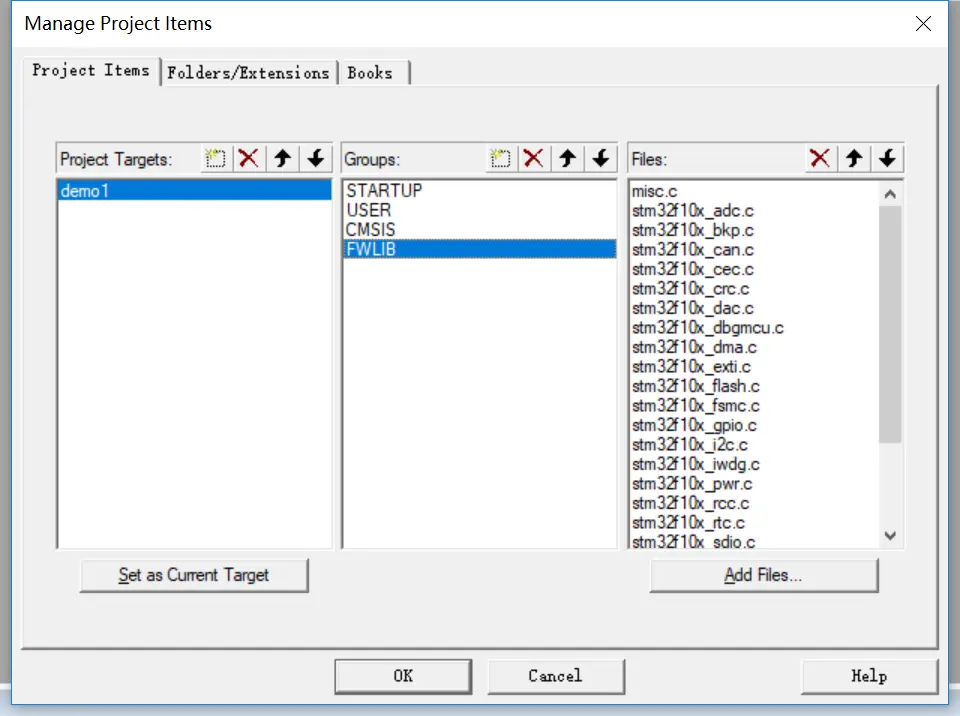Select the CMSIS group

pos(479,230)
